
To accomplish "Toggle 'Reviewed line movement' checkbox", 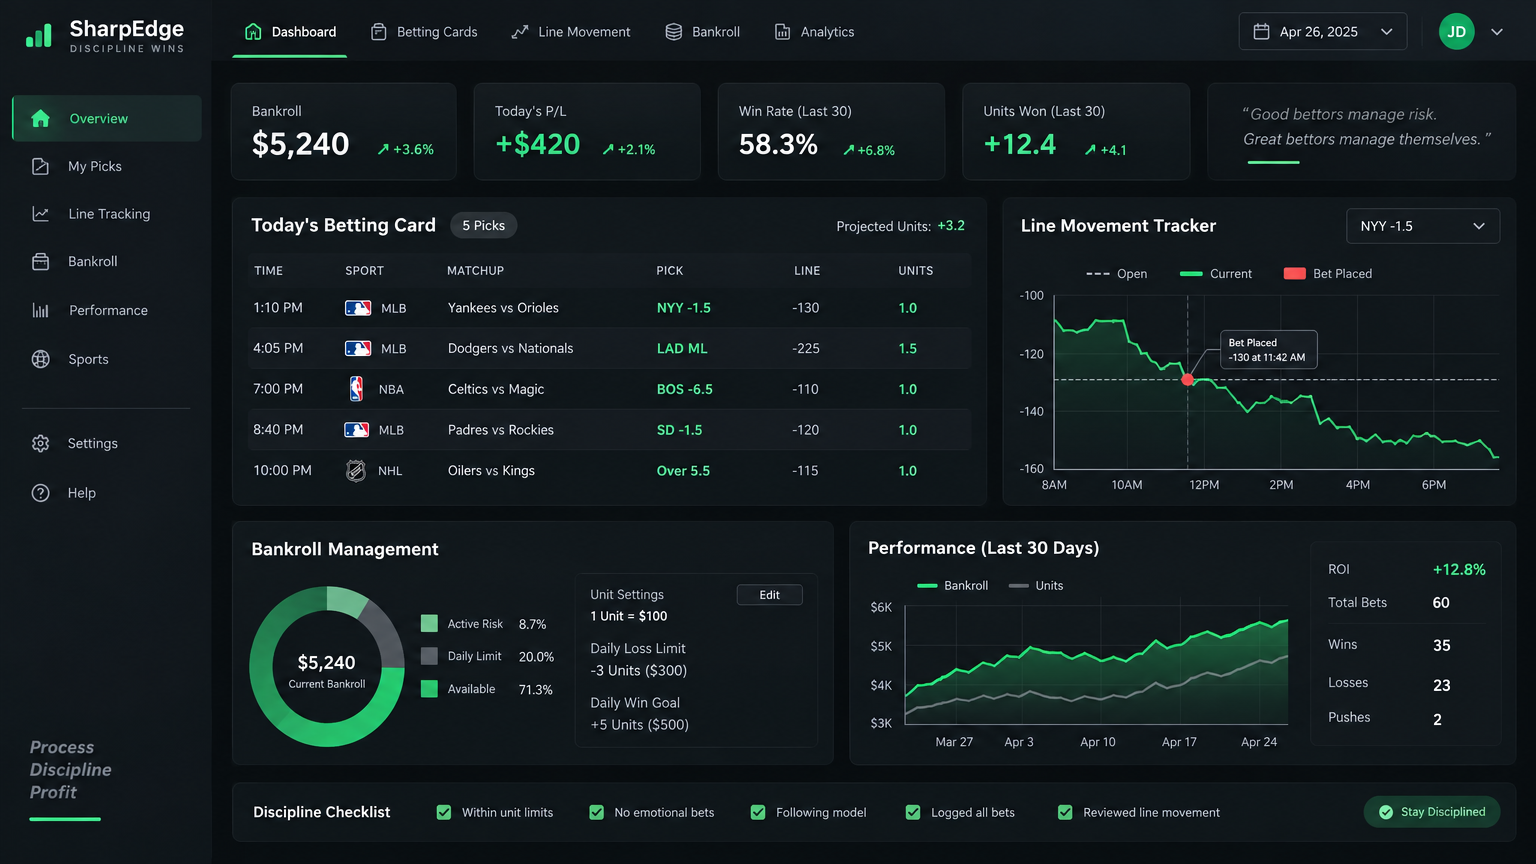I will (1065, 812).
